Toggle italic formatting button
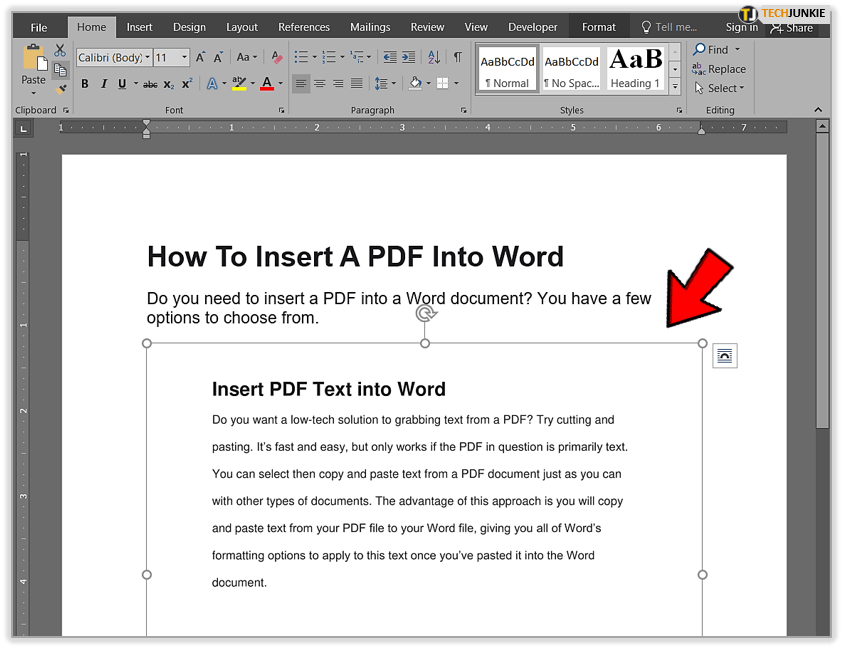Image resolution: width=843 pixels, height=649 pixels. point(103,84)
